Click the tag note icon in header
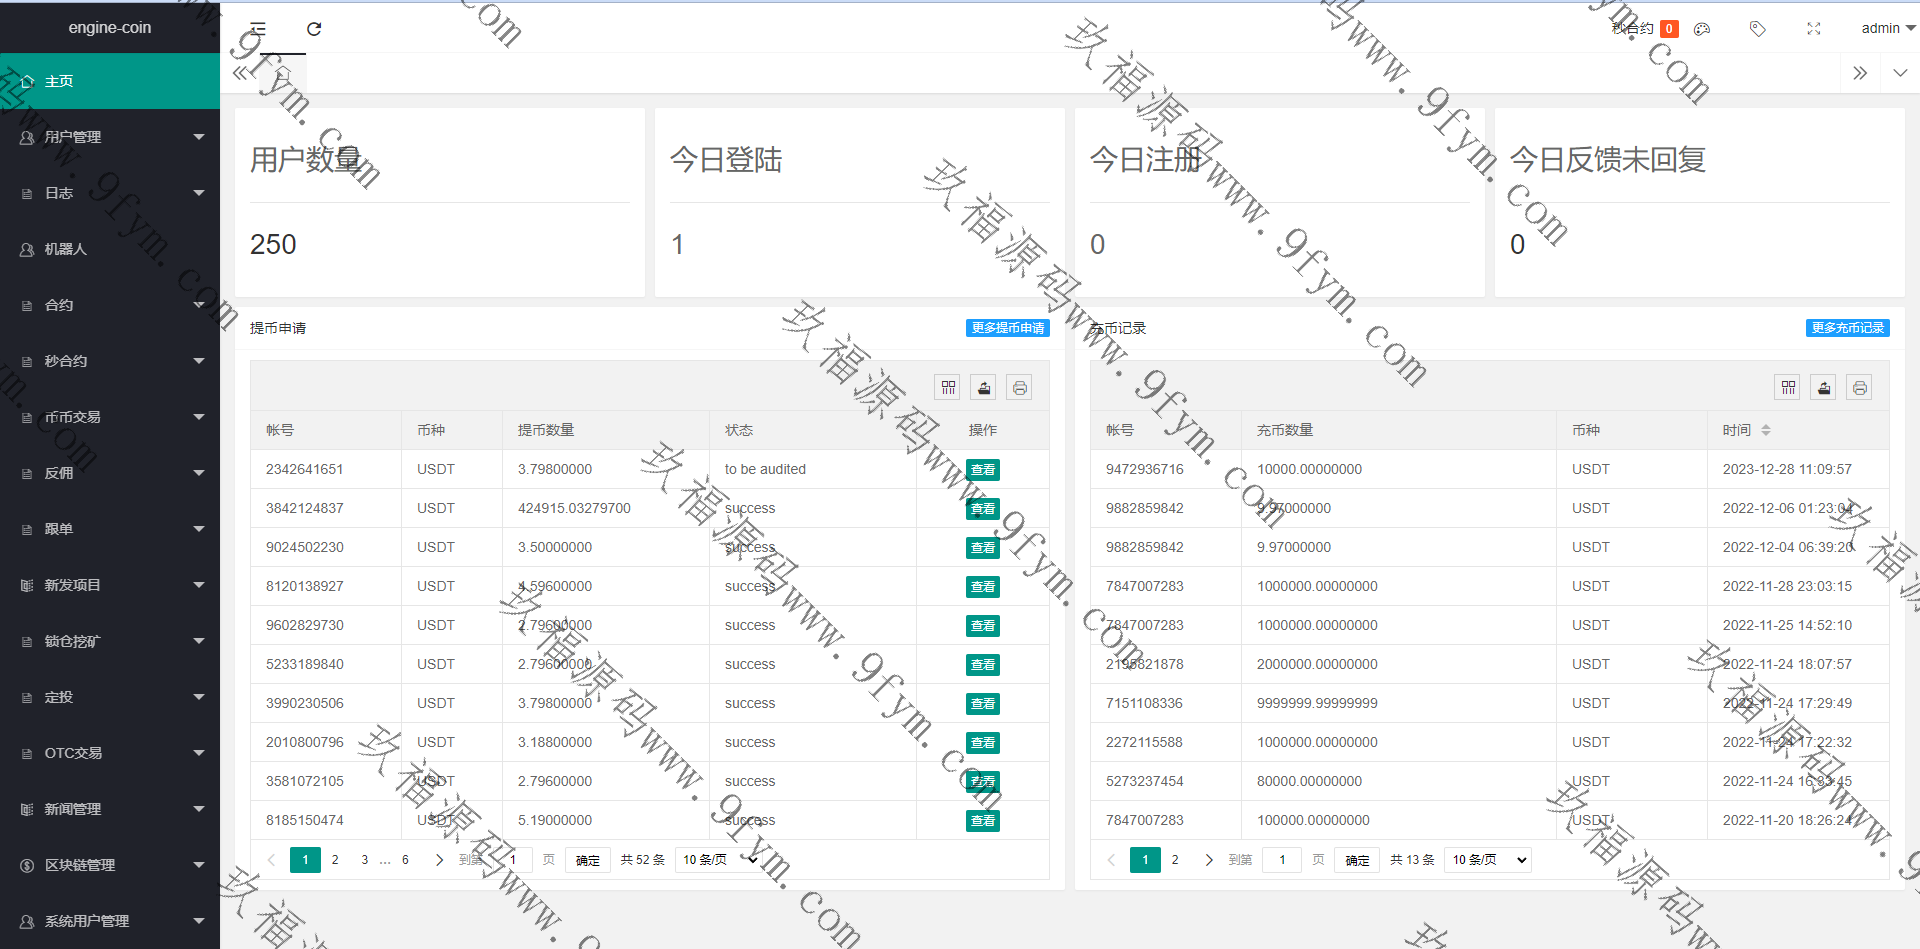The image size is (1920, 949). coord(1757,29)
